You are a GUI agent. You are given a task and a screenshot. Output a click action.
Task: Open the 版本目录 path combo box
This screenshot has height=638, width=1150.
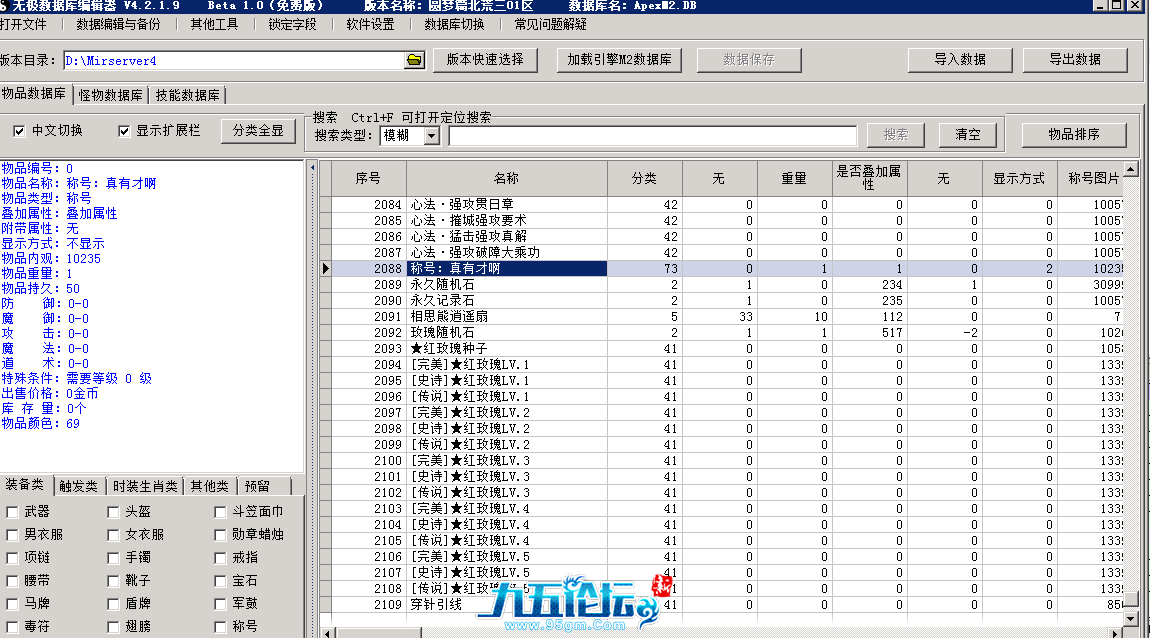point(235,61)
